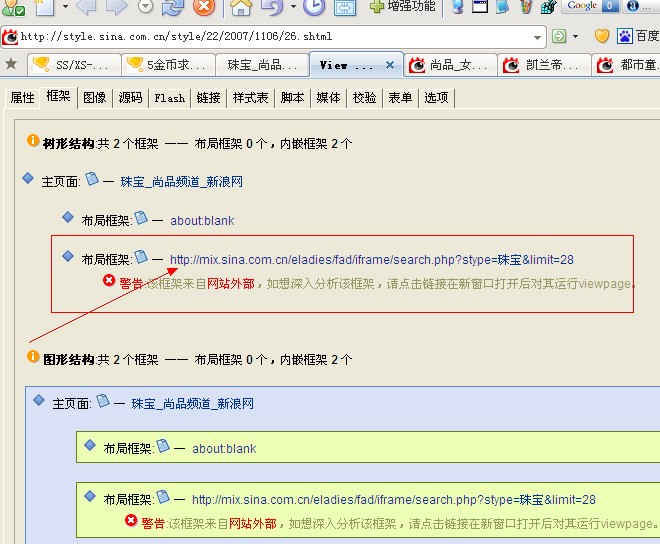
Task: Open mix.sina.com.cn search.php link in graphical structure
Action: pyautogui.click(x=394, y=499)
